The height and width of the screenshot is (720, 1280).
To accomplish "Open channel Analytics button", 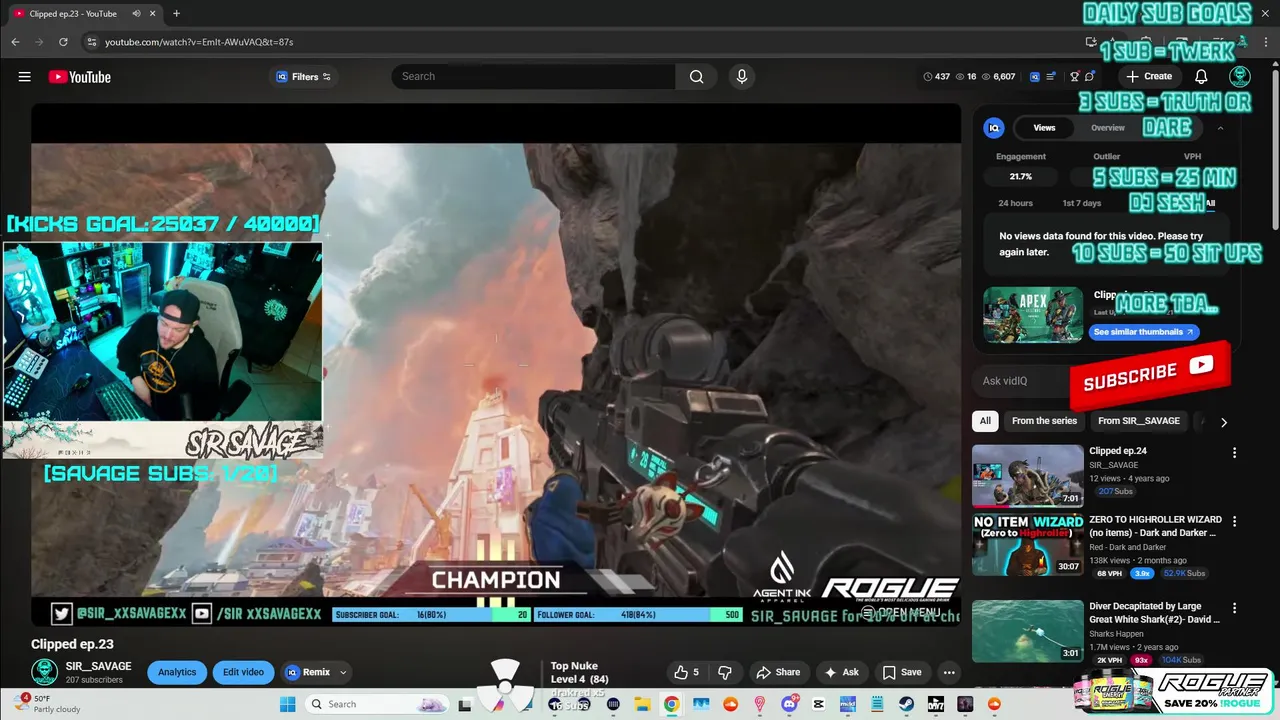I will (177, 672).
